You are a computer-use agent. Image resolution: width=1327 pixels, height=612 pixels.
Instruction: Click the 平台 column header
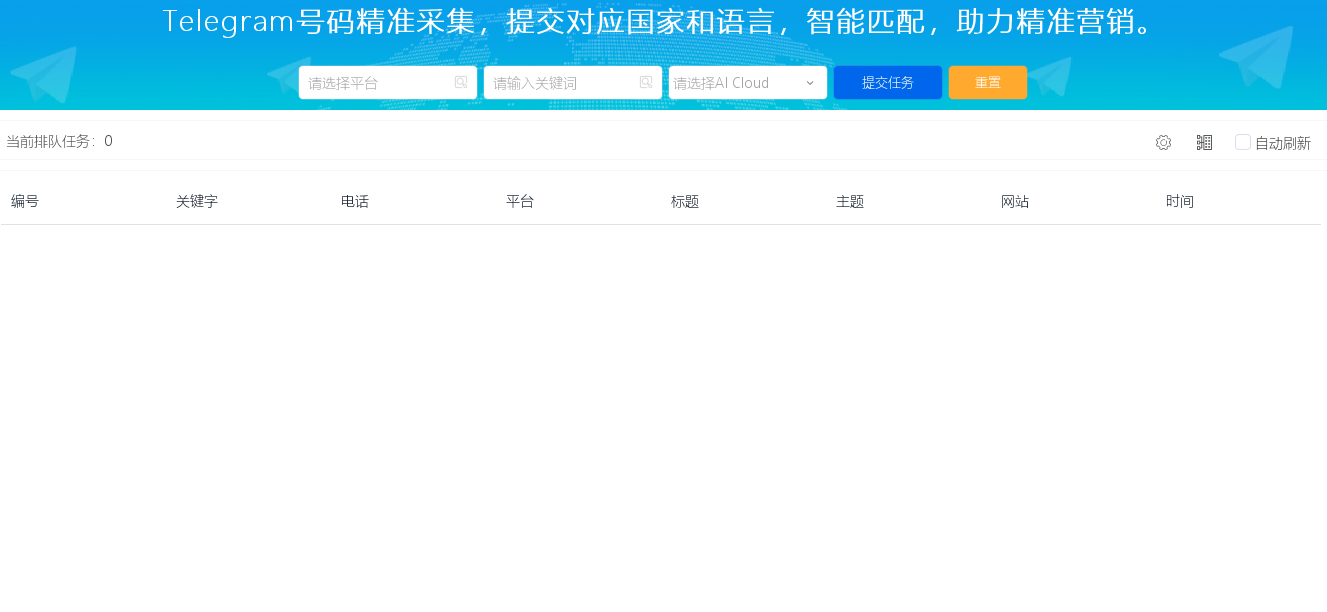(x=520, y=201)
